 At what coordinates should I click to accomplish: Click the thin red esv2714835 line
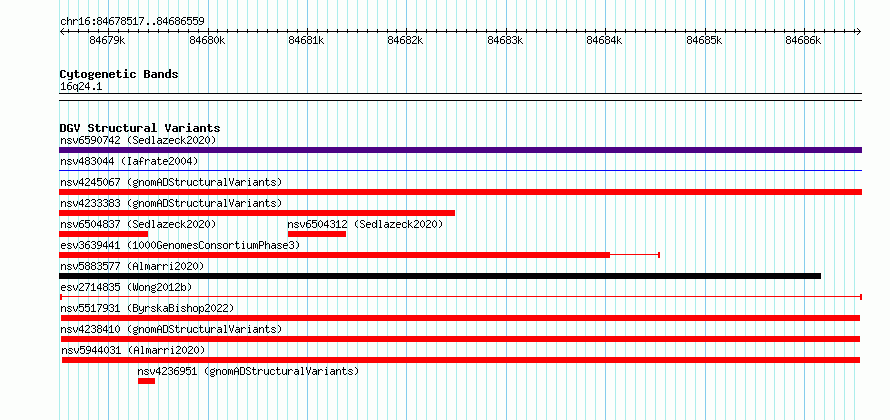[x=461, y=297]
